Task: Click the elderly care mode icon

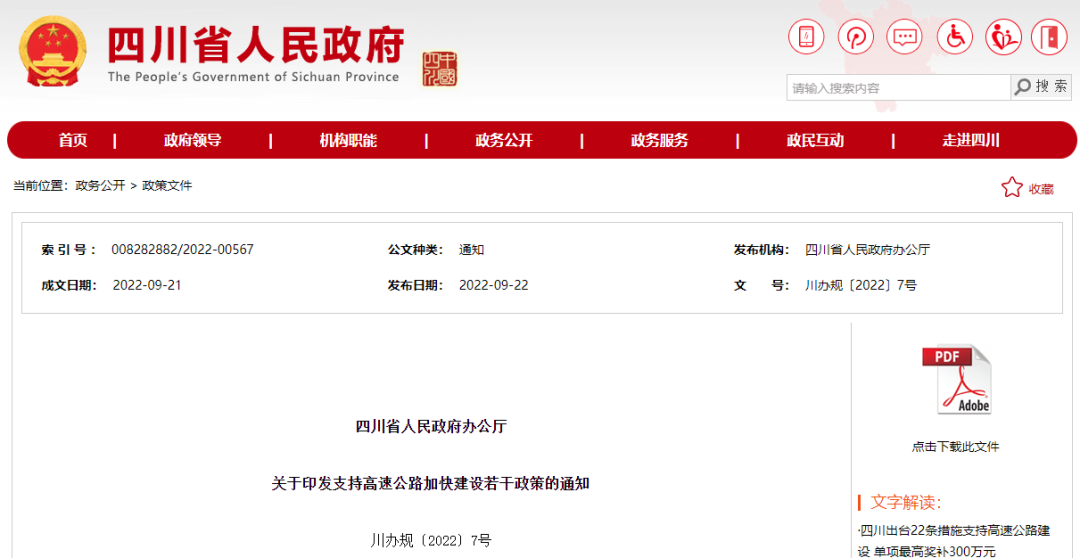Action: click(1004, 36)
